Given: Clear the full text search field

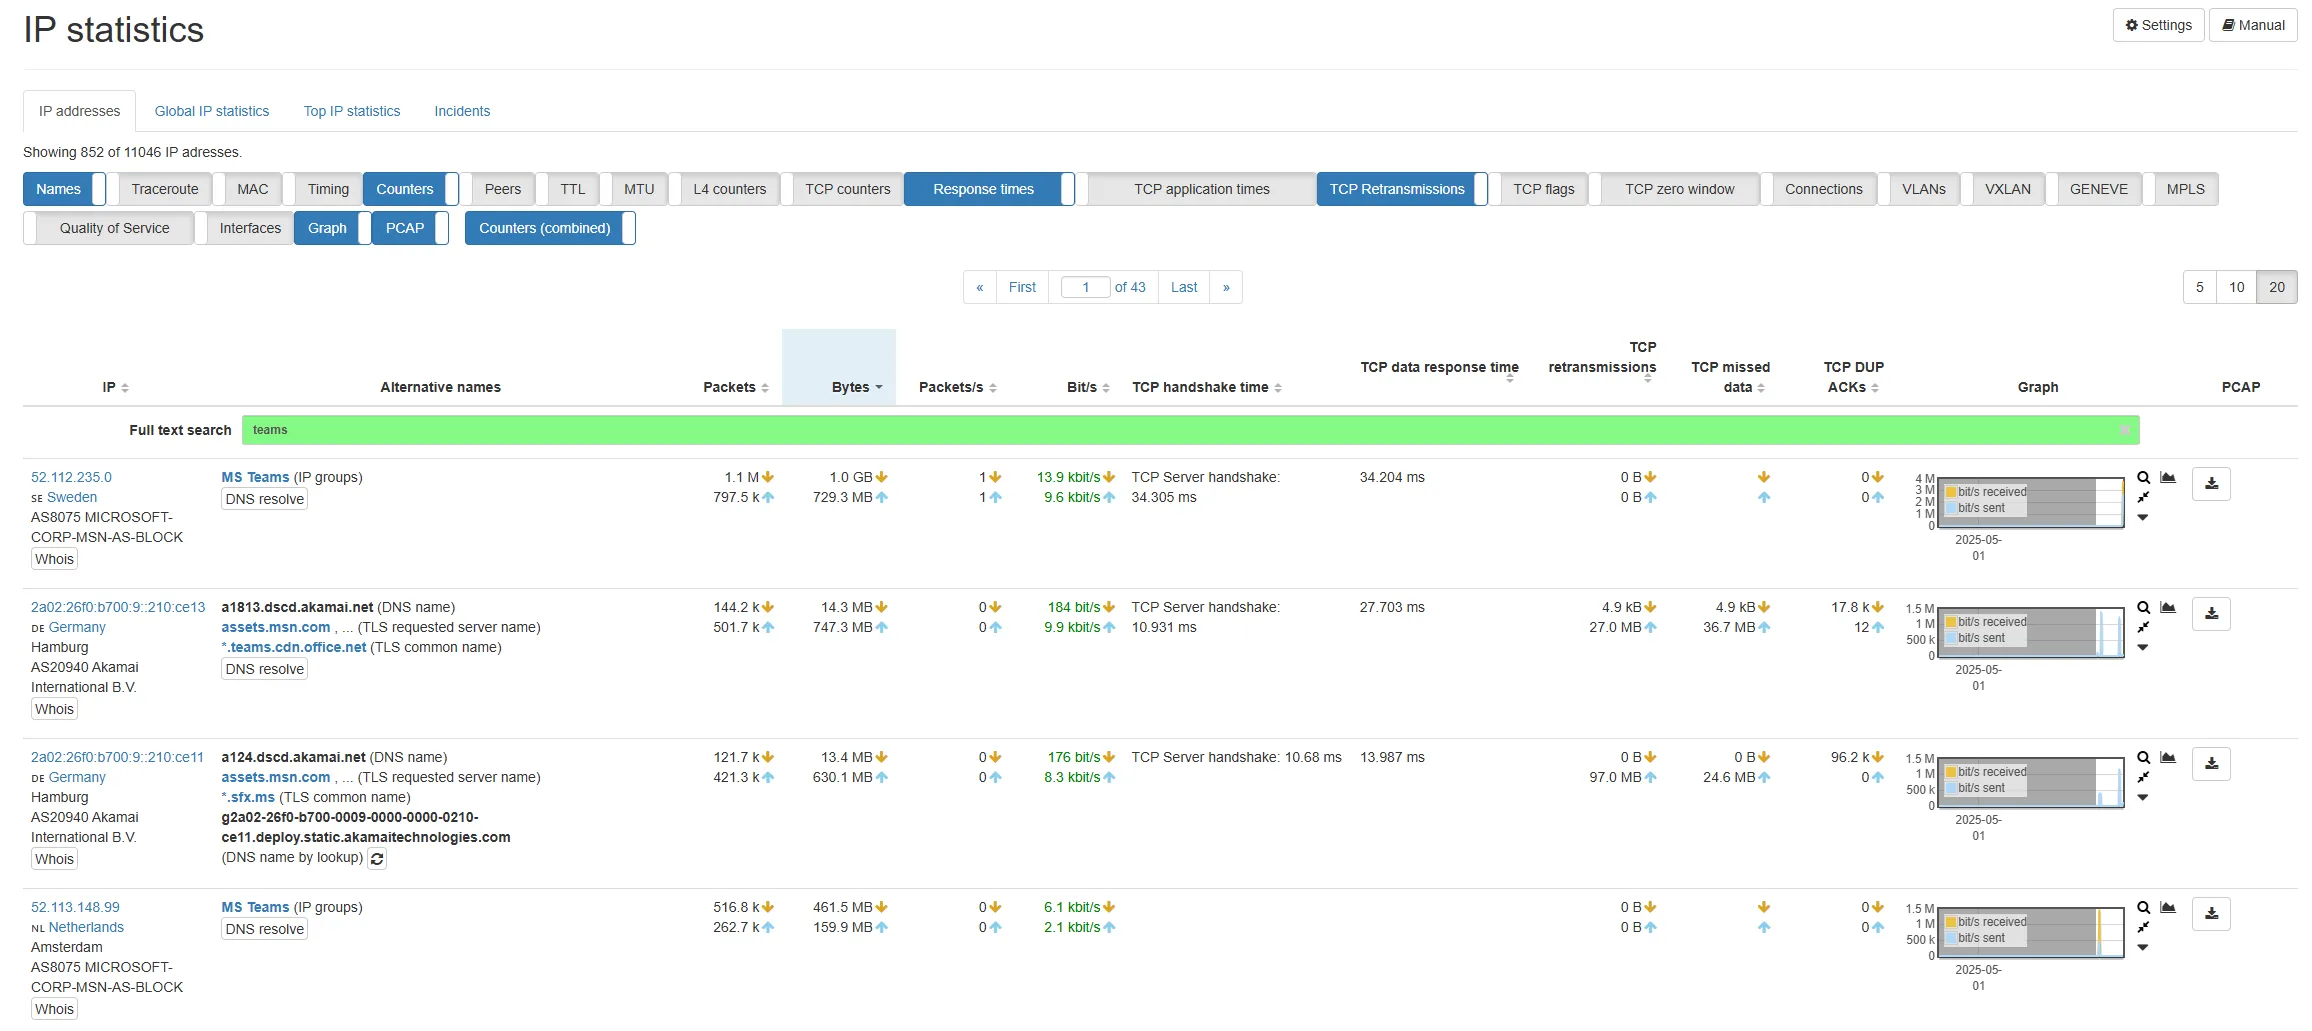Looking at the screenshot, I should (x=2124, y=431).
